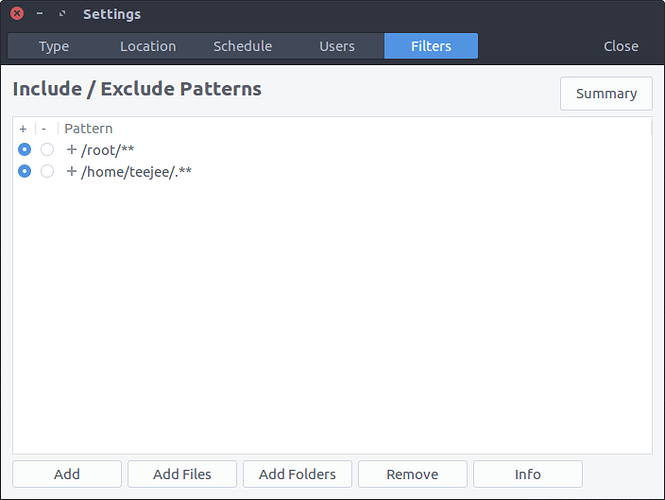Select the /root/** pattern row
The width and height of the screenshot is (665, 500).
[332, 150]
